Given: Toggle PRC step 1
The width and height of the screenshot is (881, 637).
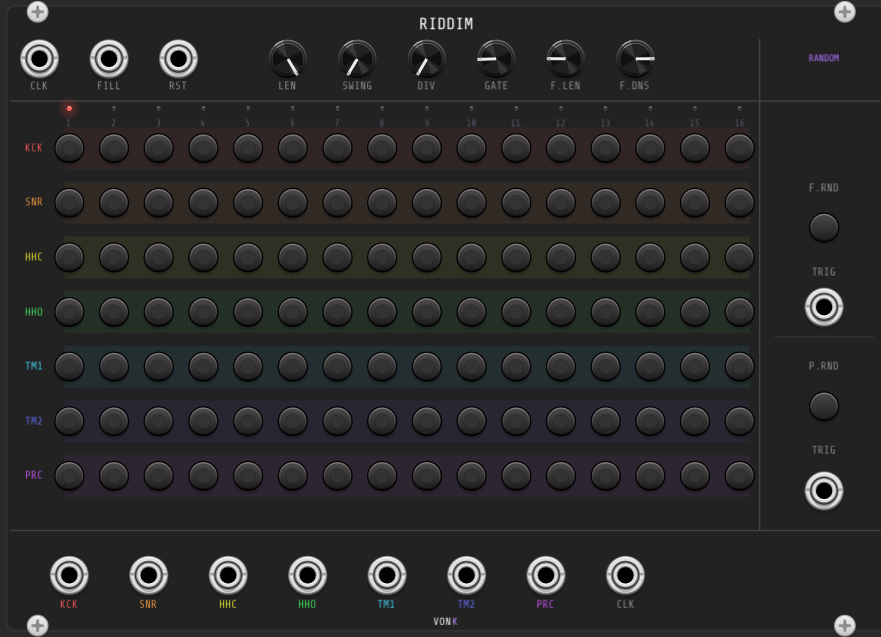Looking at the screenshot, I should 69,475.
